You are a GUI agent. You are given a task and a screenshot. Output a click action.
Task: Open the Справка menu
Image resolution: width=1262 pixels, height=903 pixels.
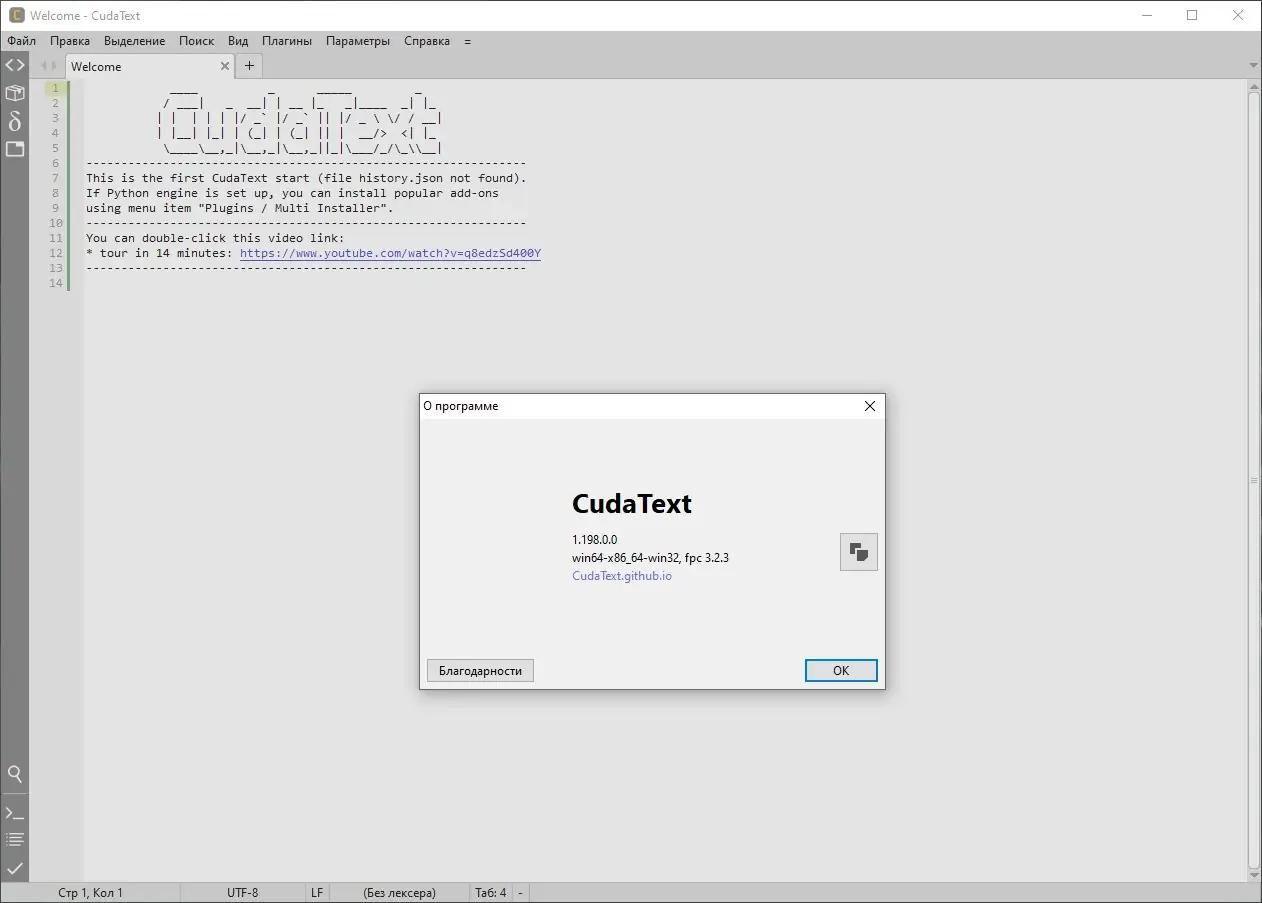pos(427,41)
